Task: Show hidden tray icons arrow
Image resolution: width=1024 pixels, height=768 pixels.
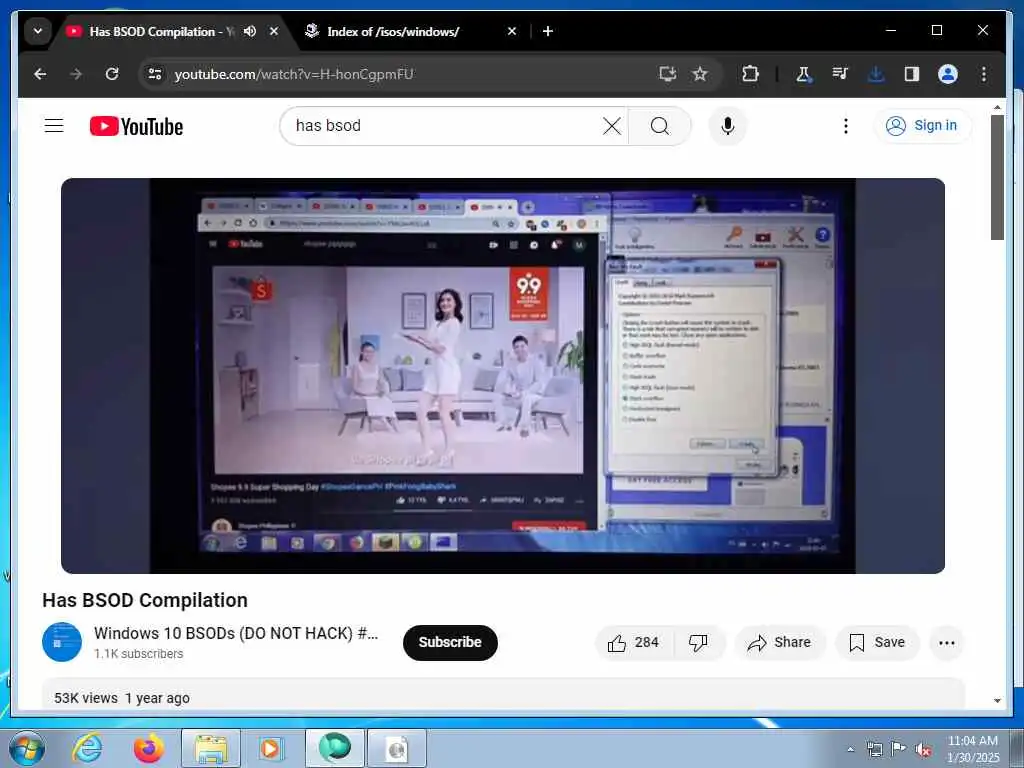Action: click(850, 749)
